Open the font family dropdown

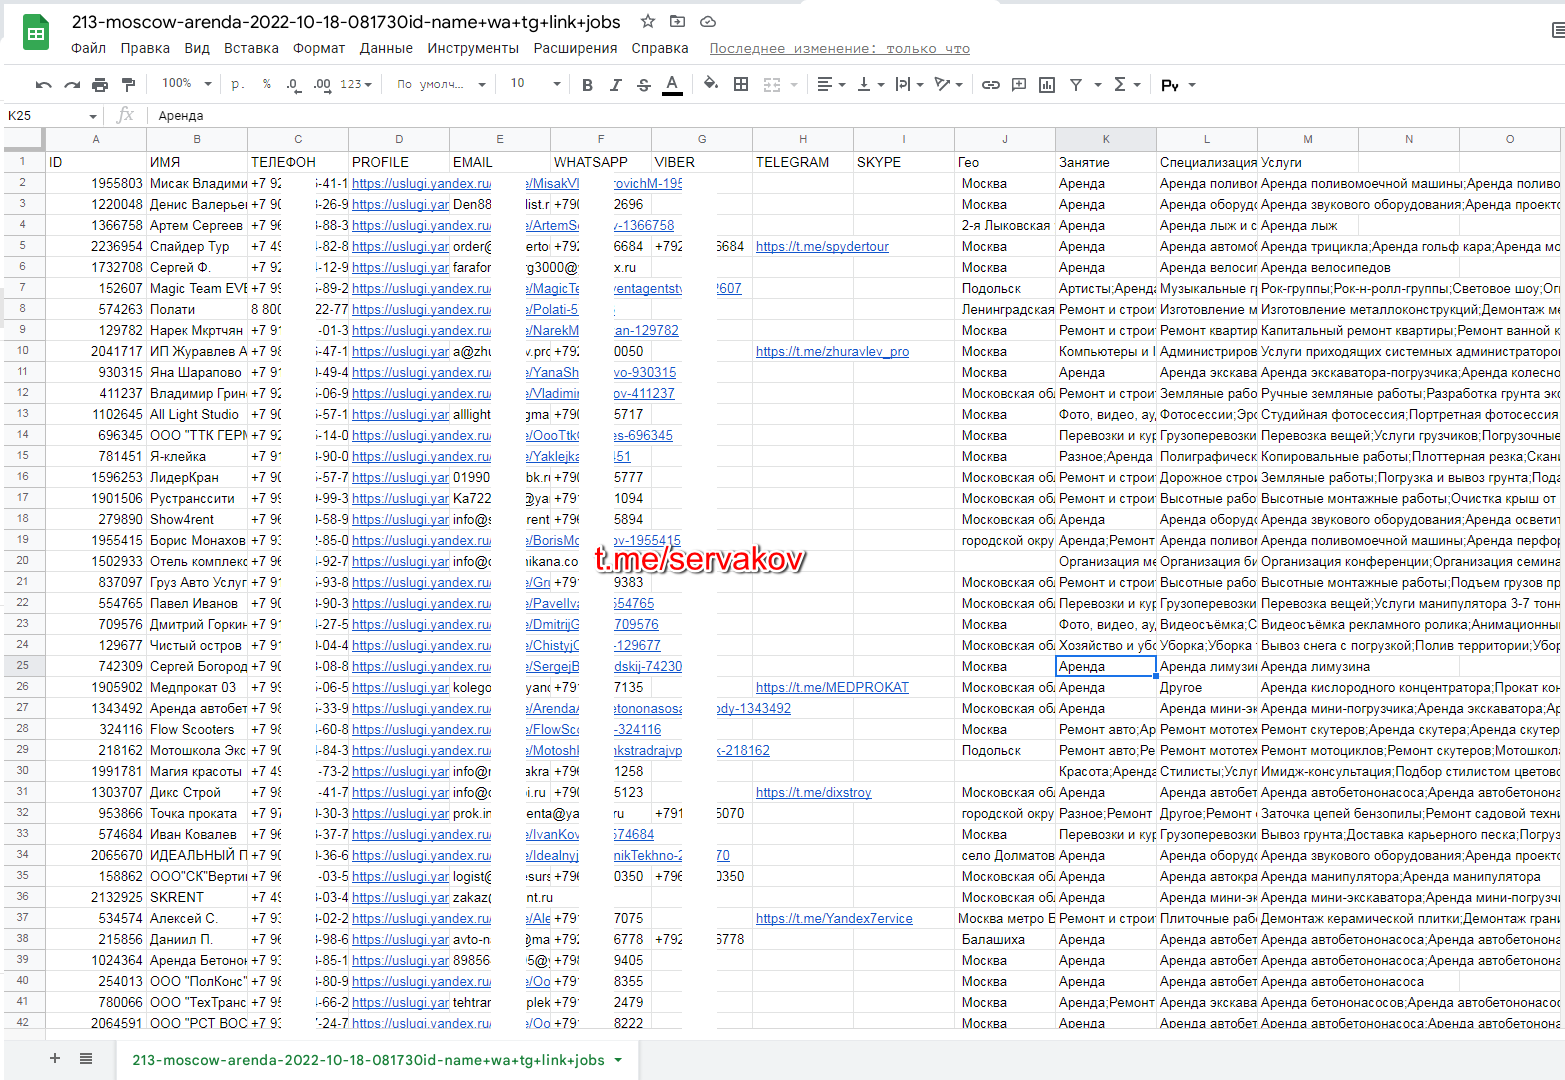click(x=441, y=84)
